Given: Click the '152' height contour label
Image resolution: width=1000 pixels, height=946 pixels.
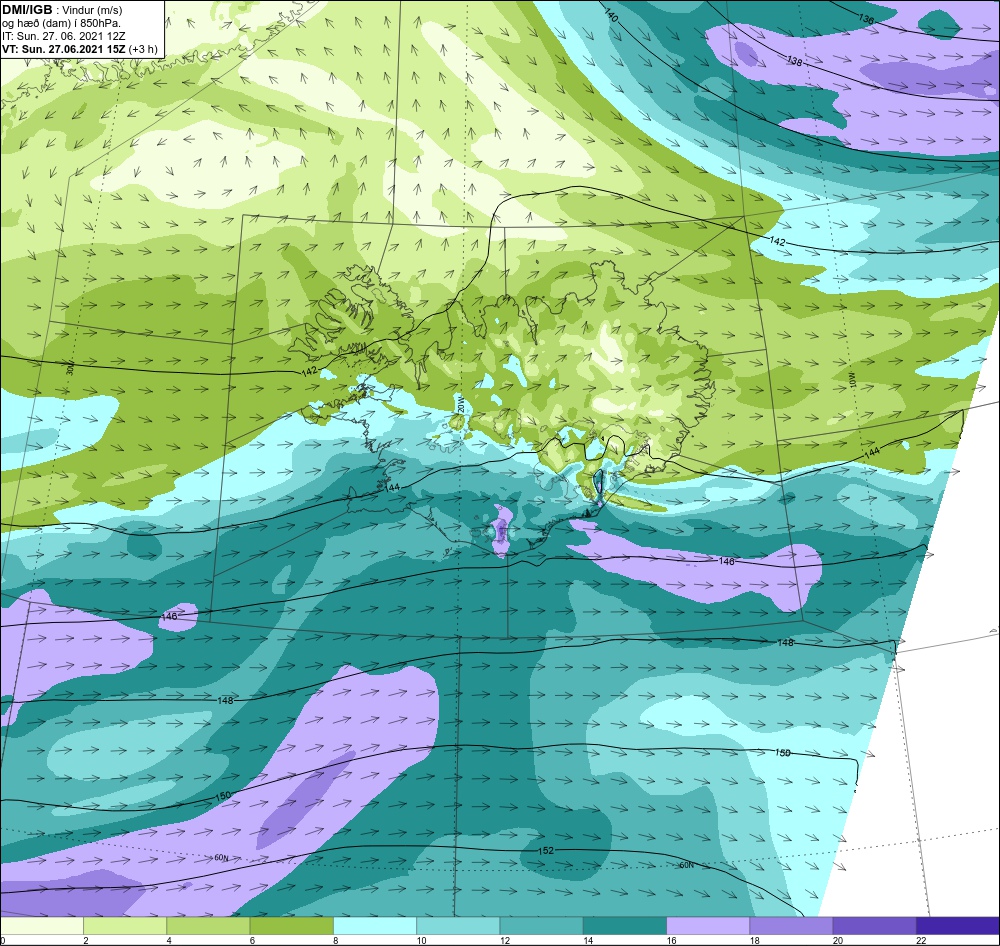Looking at the screenshot, I should coord(546,850).
